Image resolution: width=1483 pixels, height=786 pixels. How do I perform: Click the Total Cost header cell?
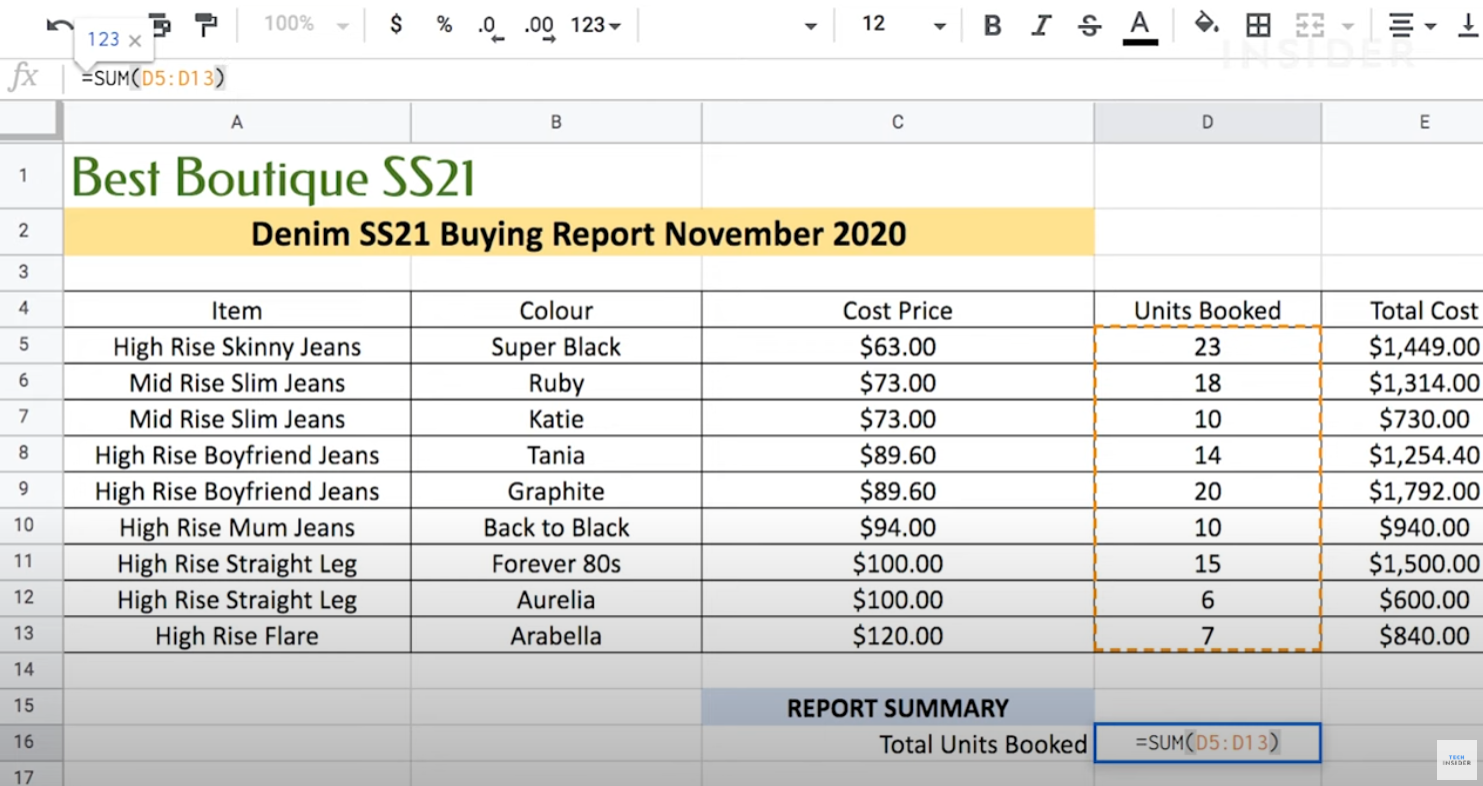tap(1402, 310)
